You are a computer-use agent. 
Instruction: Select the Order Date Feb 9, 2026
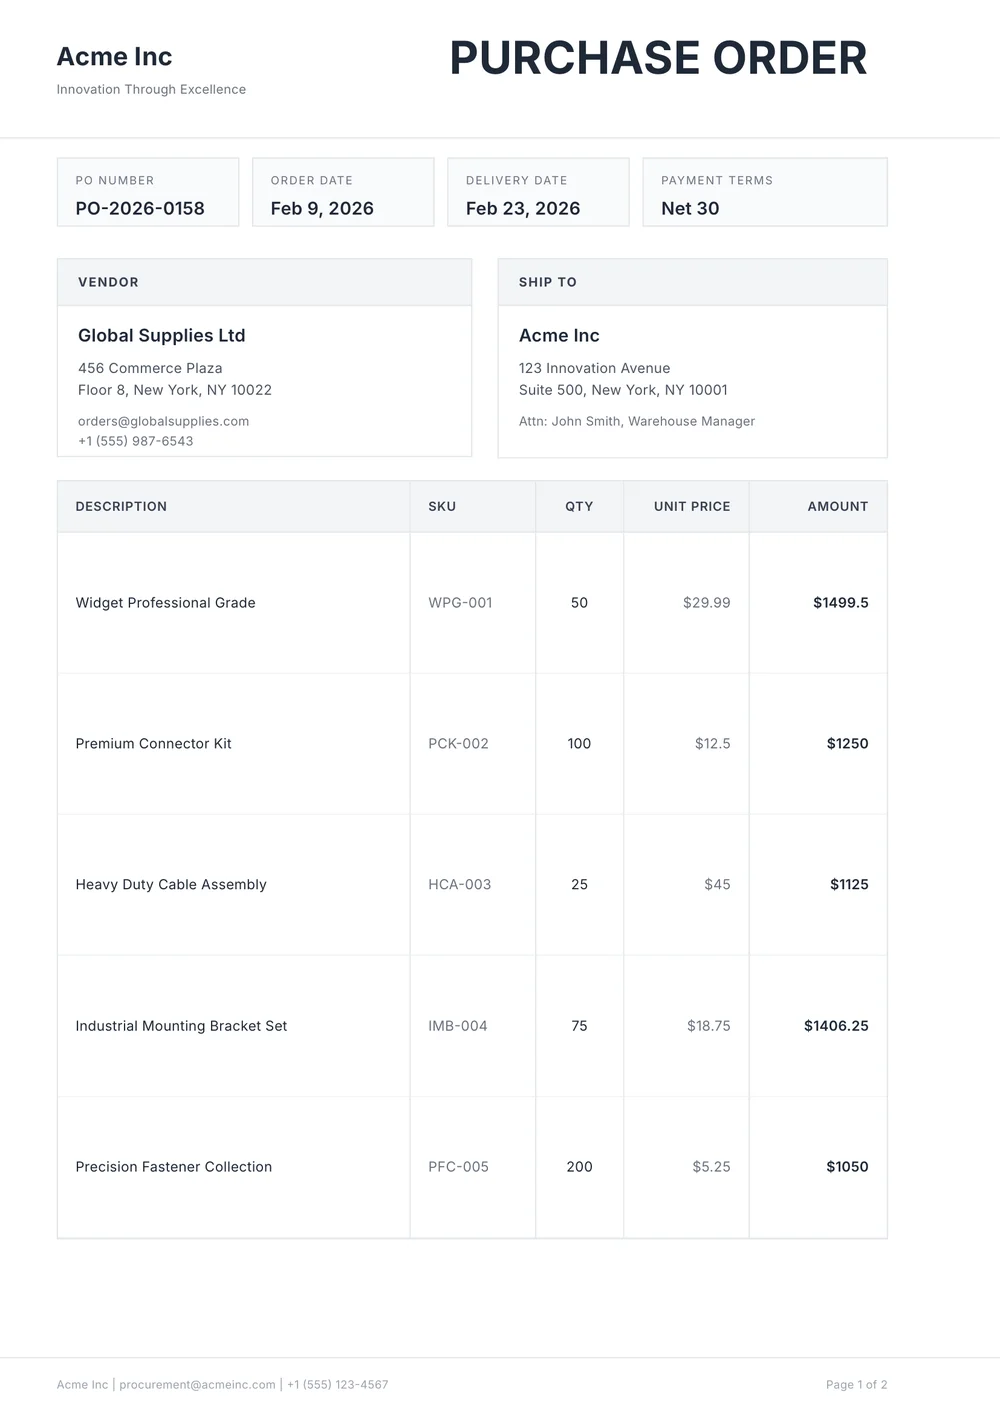point(322,208)
